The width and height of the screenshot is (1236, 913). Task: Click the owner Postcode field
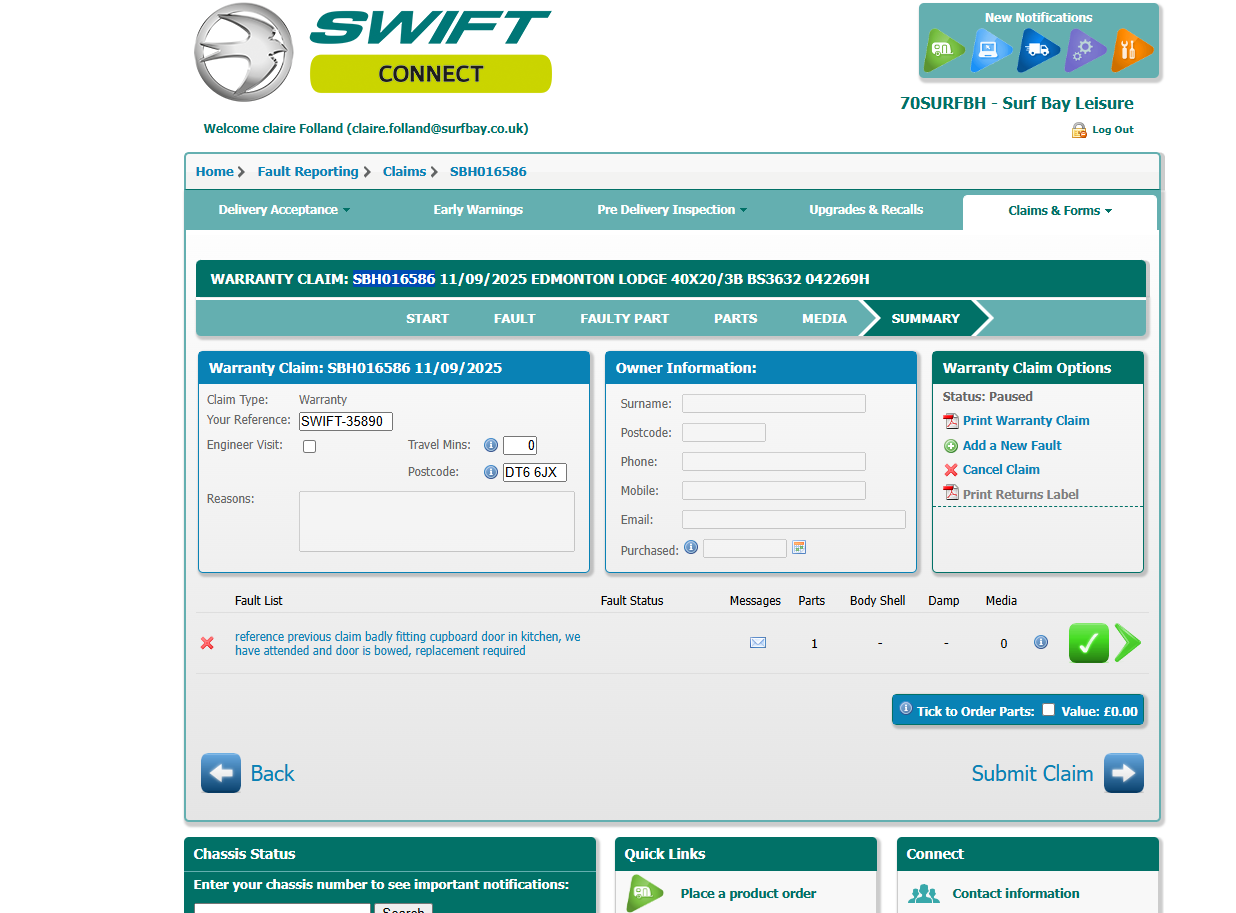click(x=724, y=433)
